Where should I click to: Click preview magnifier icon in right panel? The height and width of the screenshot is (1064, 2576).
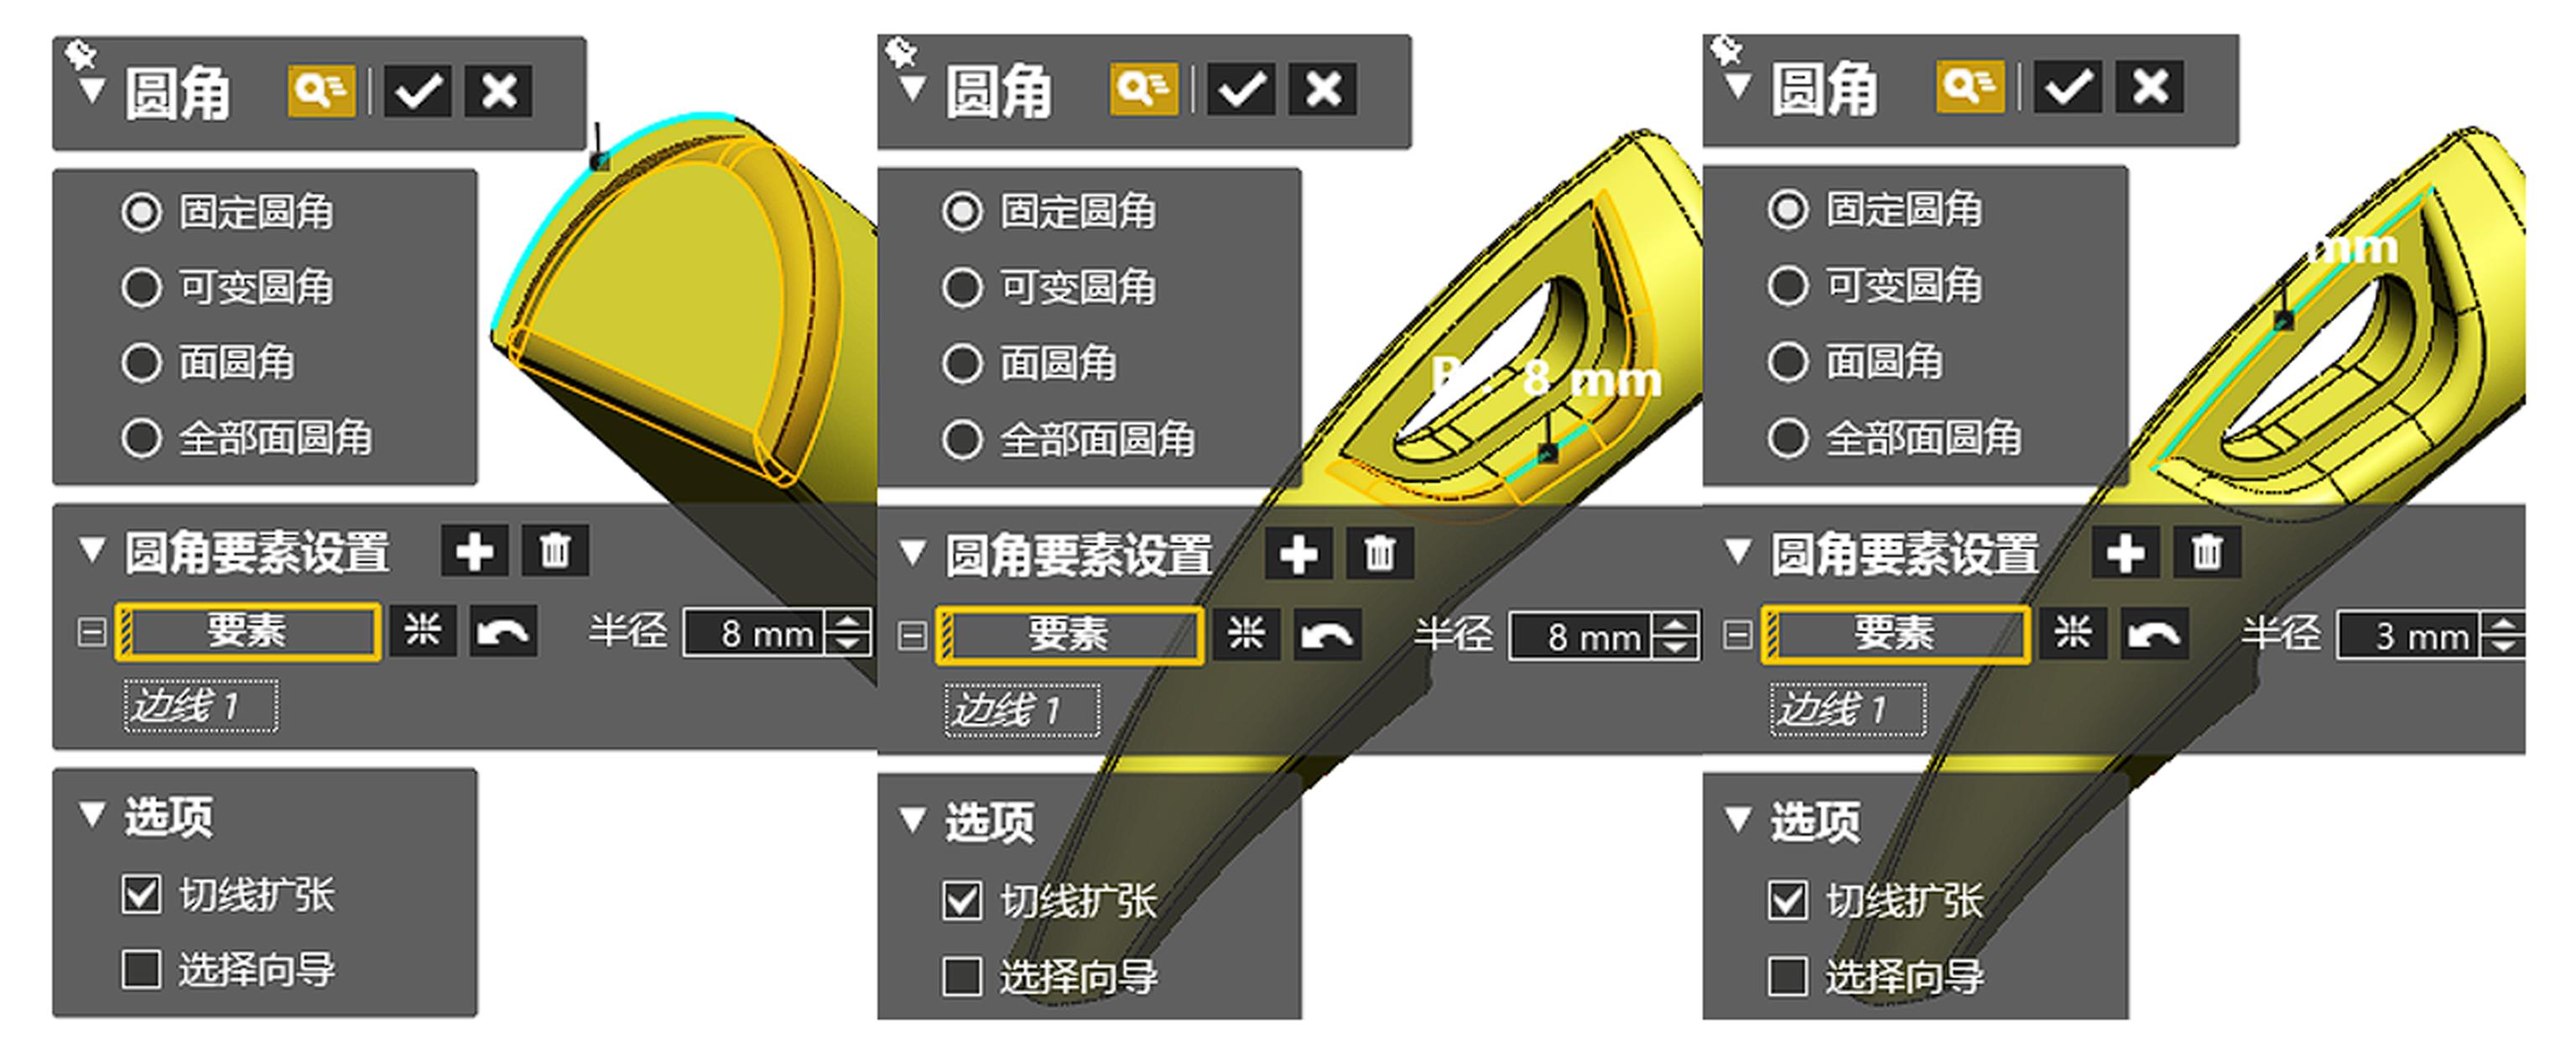point(1970,87)
